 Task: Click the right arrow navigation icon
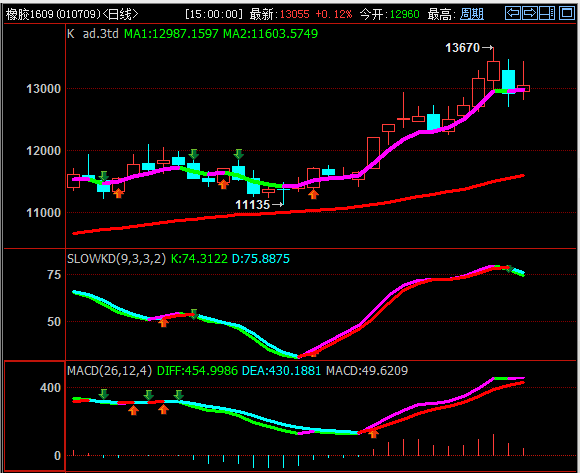[x=530, y=13]
